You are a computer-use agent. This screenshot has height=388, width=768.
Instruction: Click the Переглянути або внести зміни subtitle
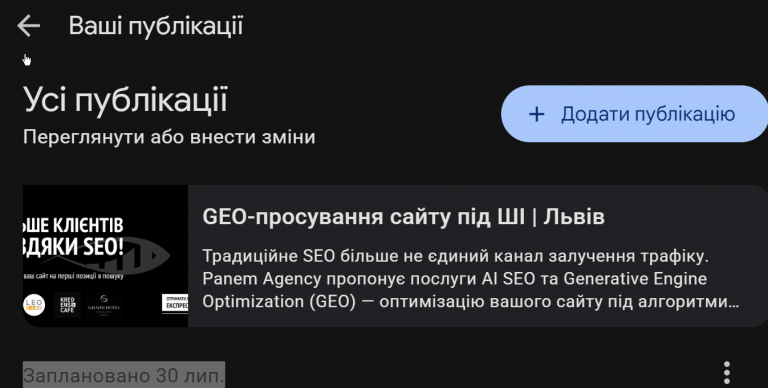tap(169, 137)
